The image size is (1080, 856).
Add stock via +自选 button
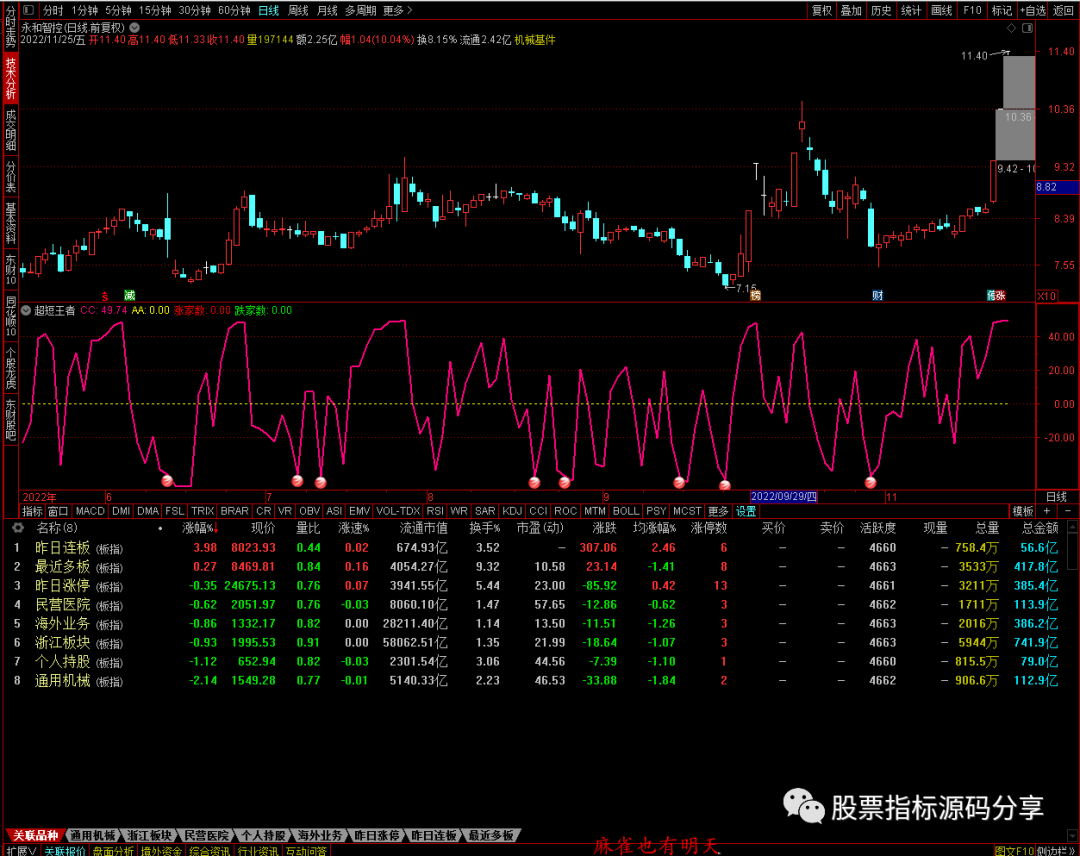click(x=1032, y=10)
